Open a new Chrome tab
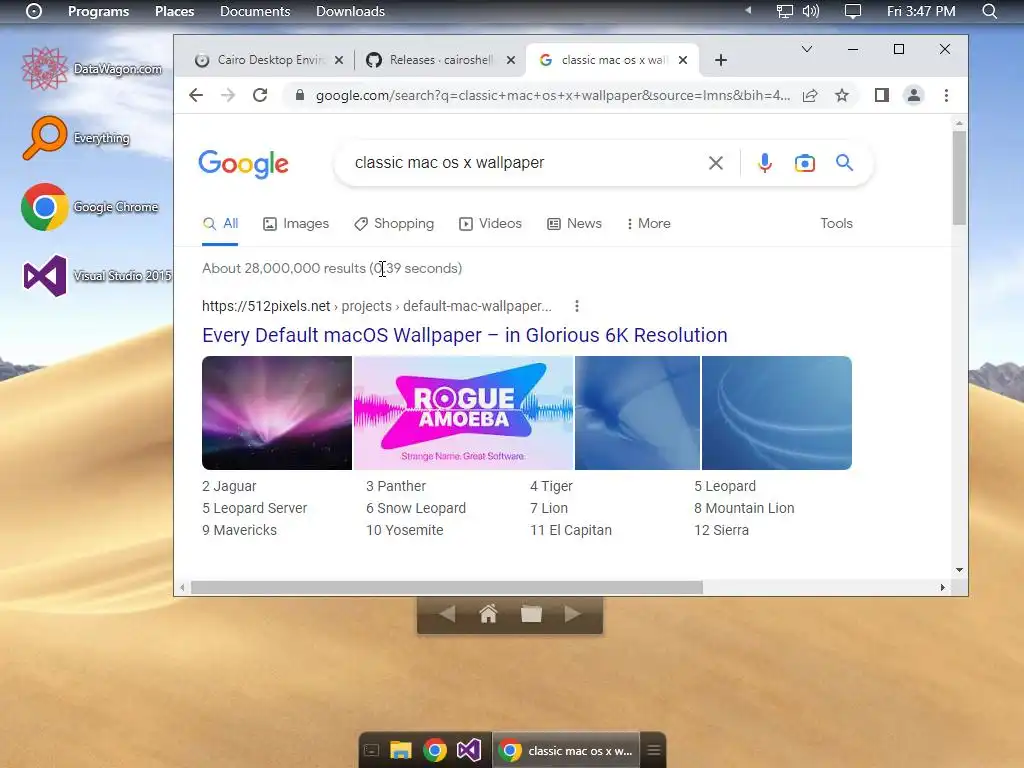 point(720,60)
